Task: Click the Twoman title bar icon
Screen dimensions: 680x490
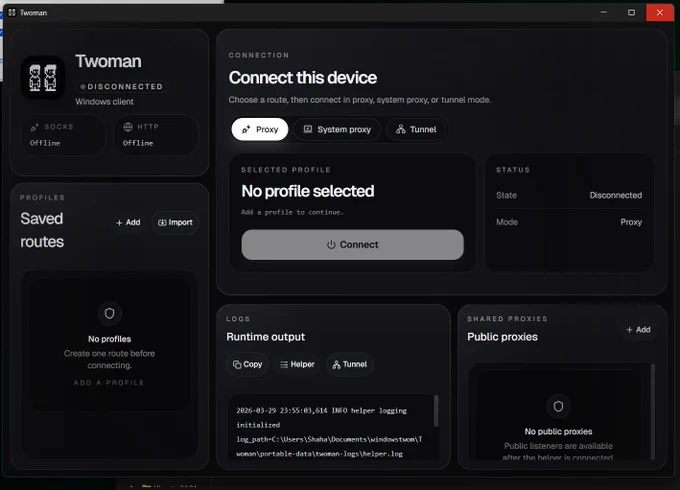Action: click(x=12, y=13)
